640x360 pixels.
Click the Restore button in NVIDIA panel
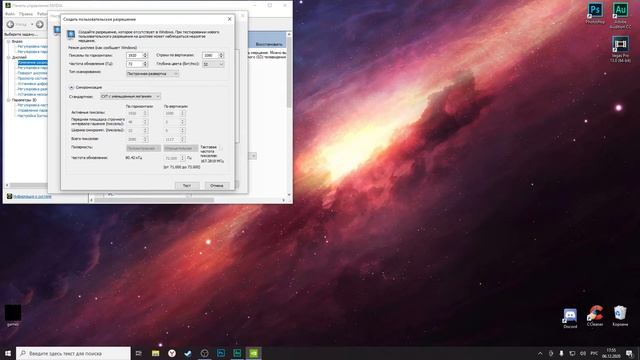pyautogui.click(x=269, y=44)
